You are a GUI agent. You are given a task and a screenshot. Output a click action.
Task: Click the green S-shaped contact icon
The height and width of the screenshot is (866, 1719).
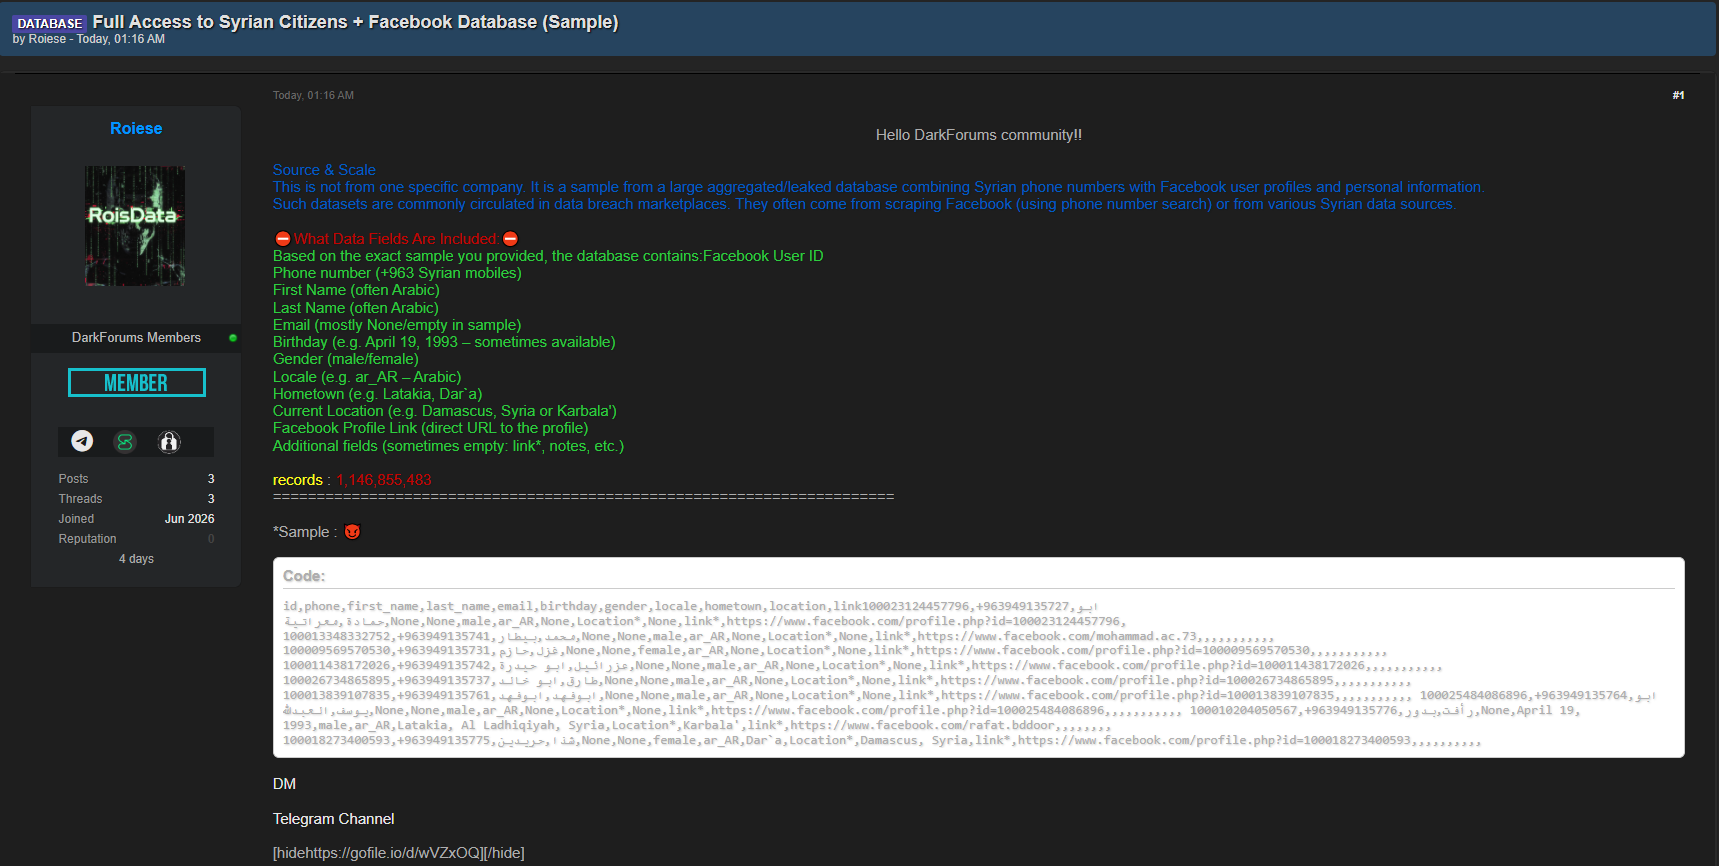125,441
